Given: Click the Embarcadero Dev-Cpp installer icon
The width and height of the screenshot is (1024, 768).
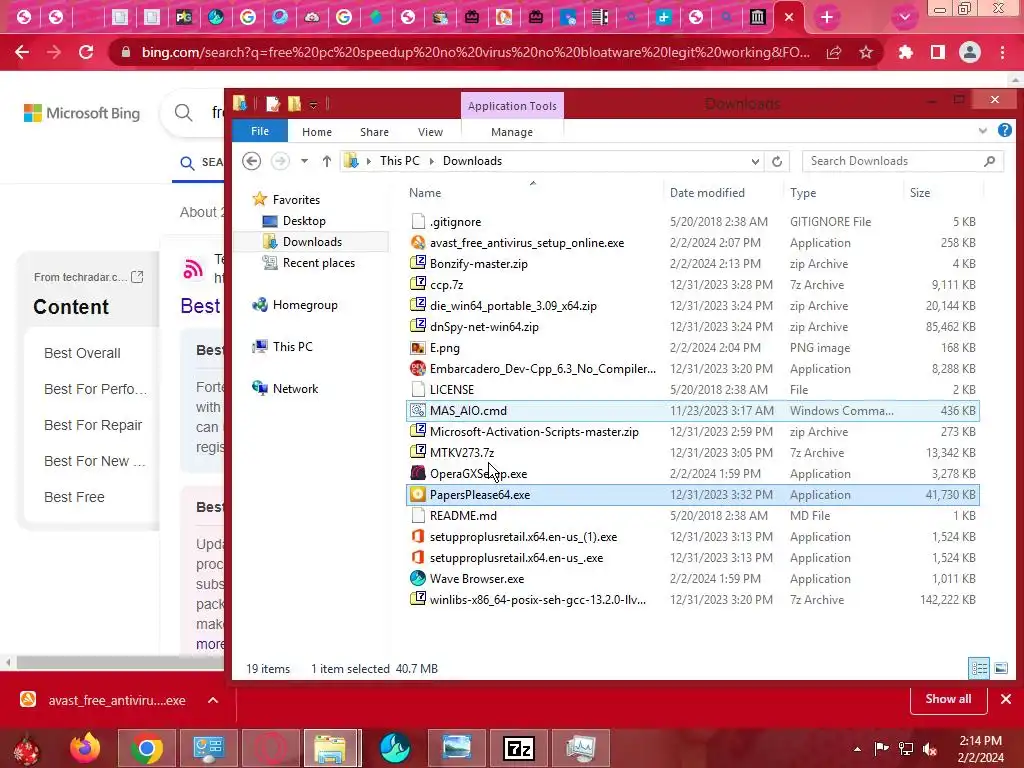Looking at the screenshot, I should click(418, 368).
